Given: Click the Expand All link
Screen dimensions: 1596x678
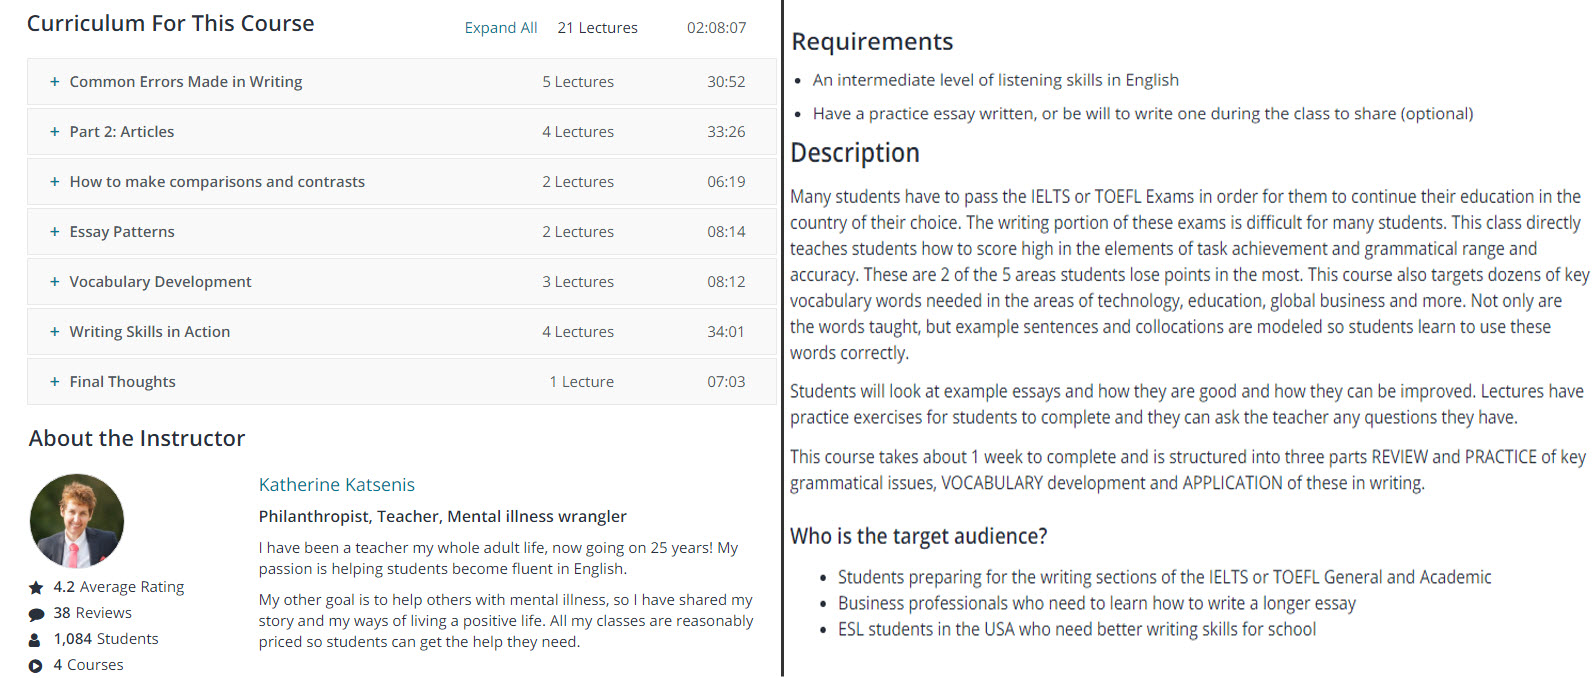Looking at the screenshot, I should (x=501, y=28).
